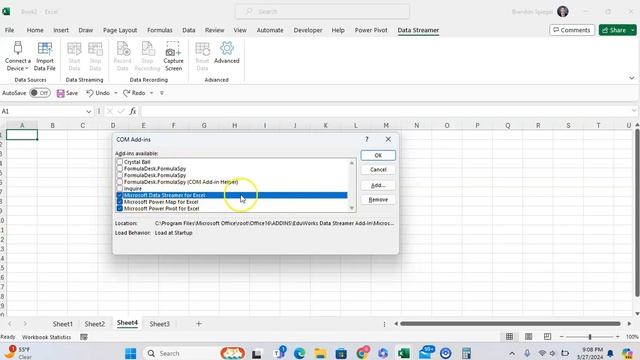Check FormulaDesk.FormulaSpy (COM Add-in Helper) checkbox
Image resolution: width=640 pixels, height=360 pixels.
pyautogui.click(x=120, y=182)
